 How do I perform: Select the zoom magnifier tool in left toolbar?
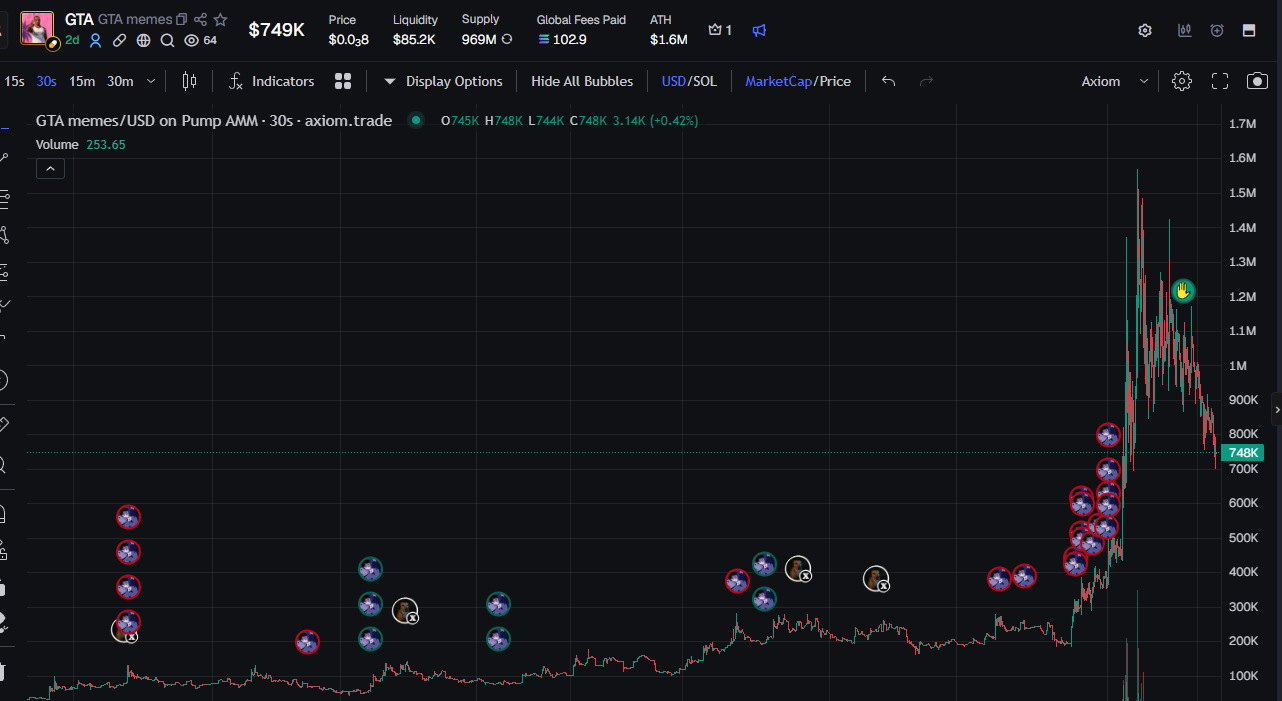[x=3, y=465]
